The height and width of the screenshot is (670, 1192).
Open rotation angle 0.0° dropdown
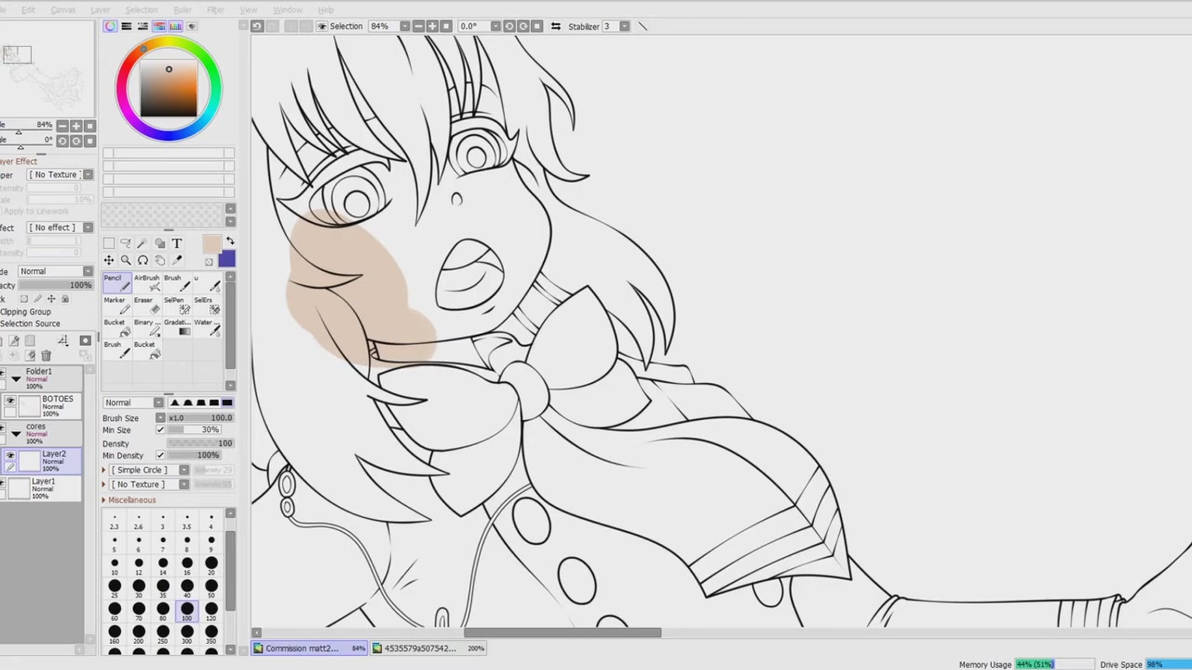click(495, 26)
